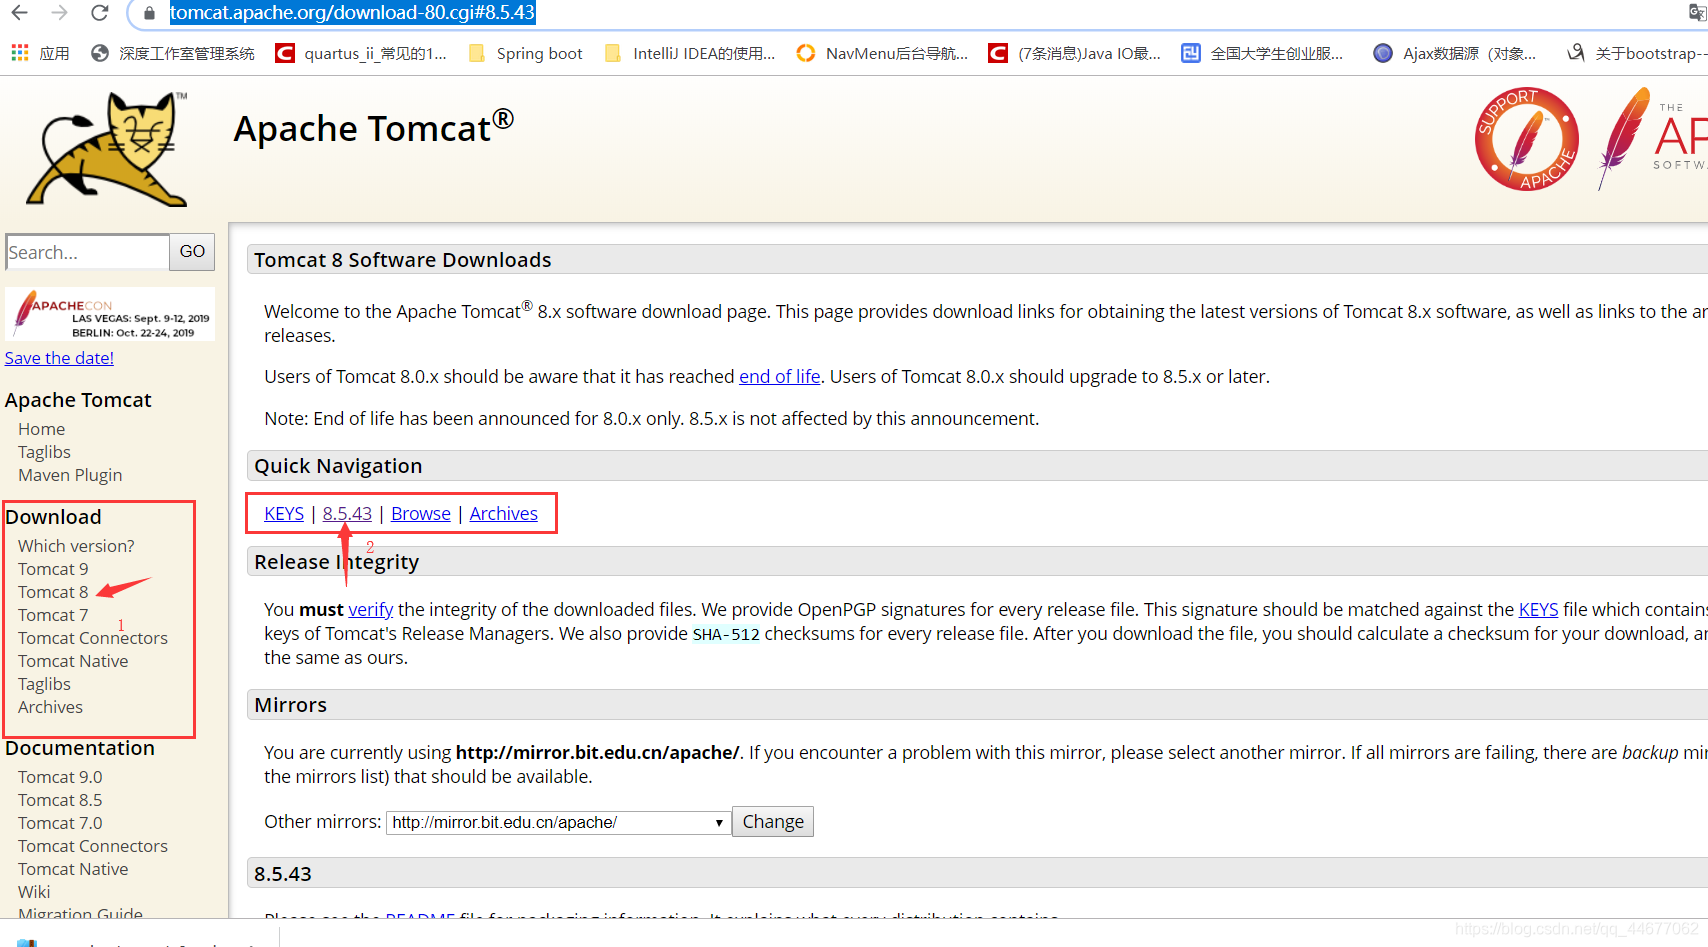The image size is (1708, 947).
Task: Open Which version? under Download
Action: pyautogui.click(x=76, y=546)
